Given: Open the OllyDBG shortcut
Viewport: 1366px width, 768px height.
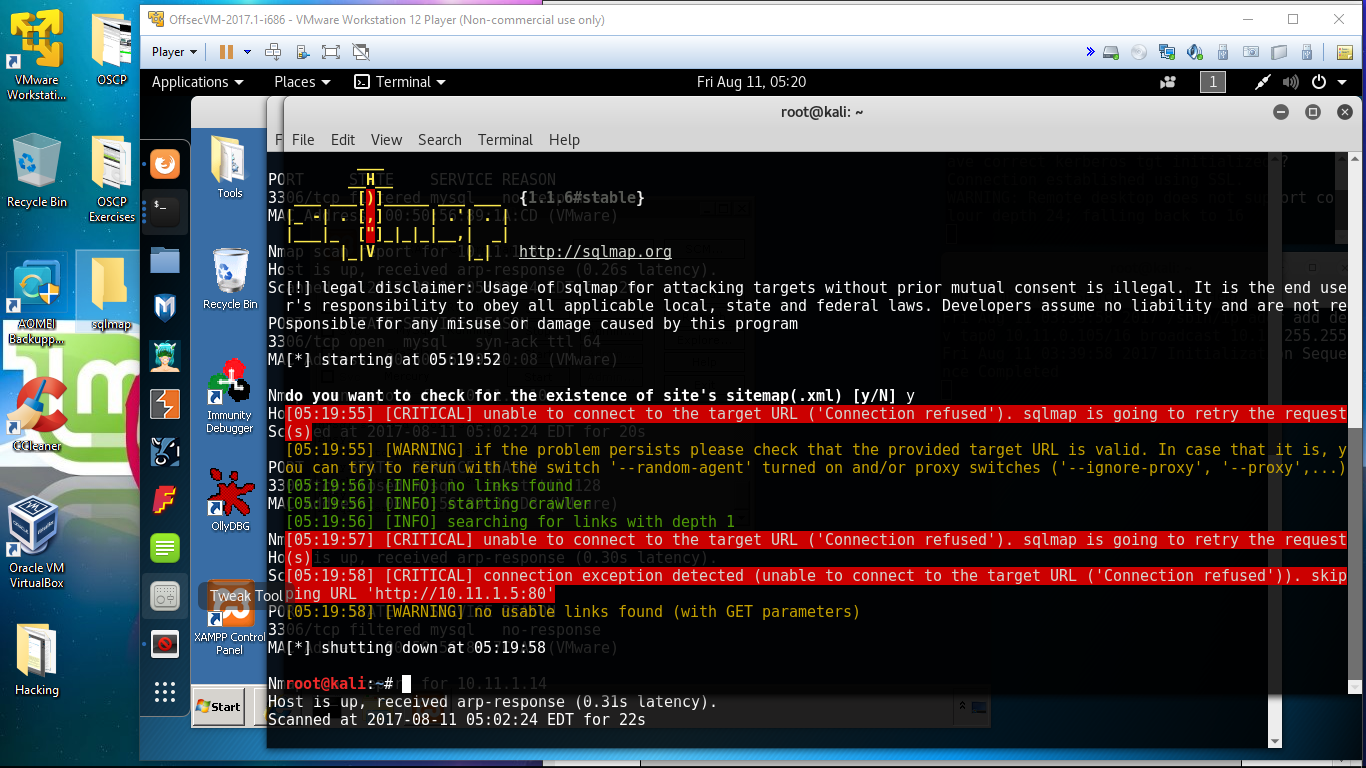Looking at the screenshot, I should click(x=229, y=500).
